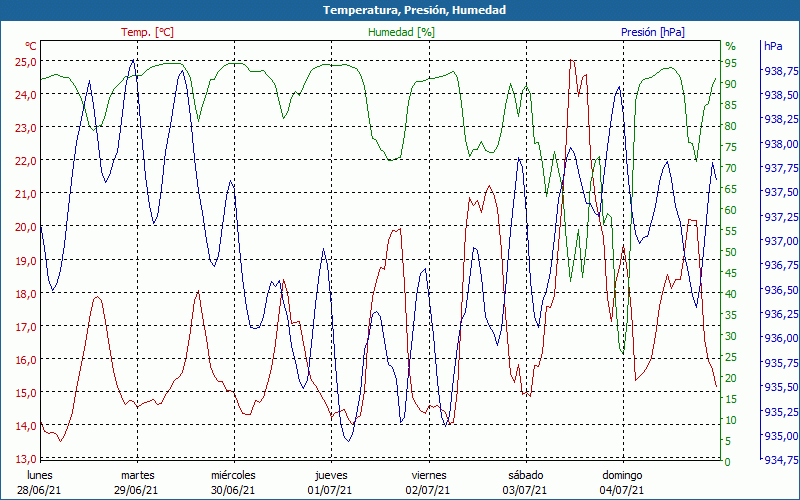800x500 pixels.
Task: Click the 936,50 pressure axis value
Action: tap(781, 290)
